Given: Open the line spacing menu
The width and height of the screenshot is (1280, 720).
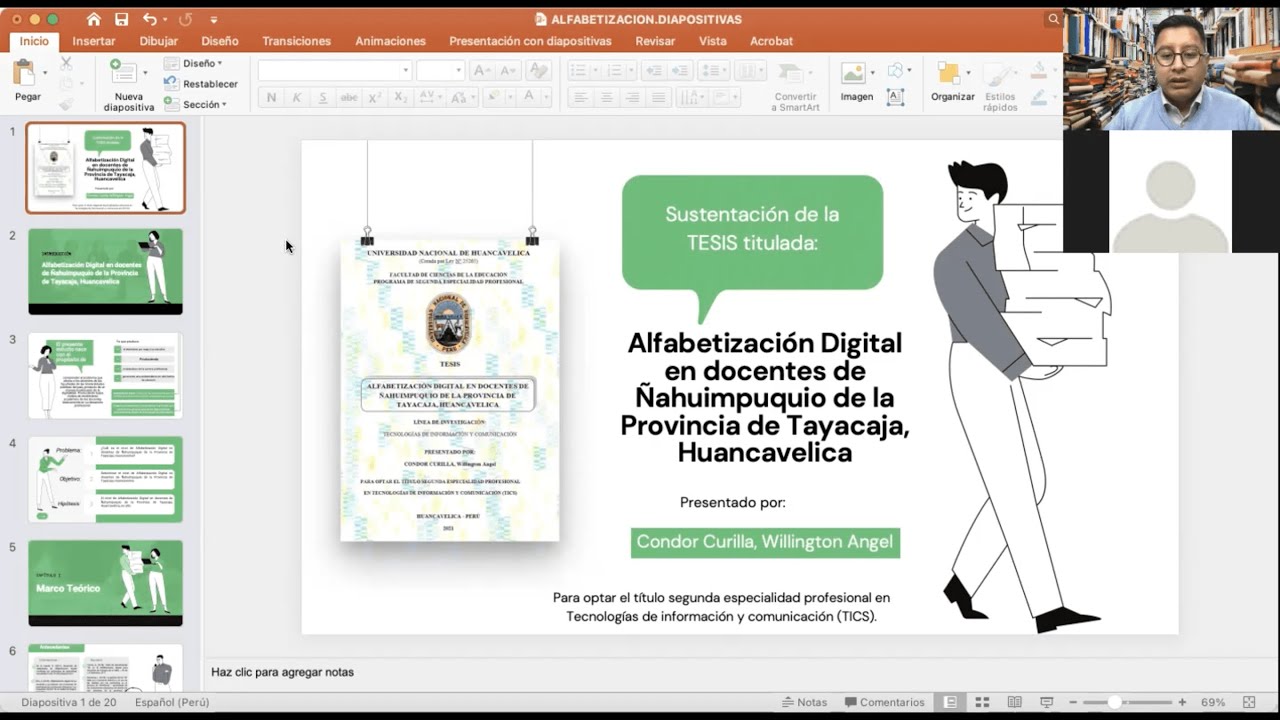Looking at the screenshot, I should (713, 70).
